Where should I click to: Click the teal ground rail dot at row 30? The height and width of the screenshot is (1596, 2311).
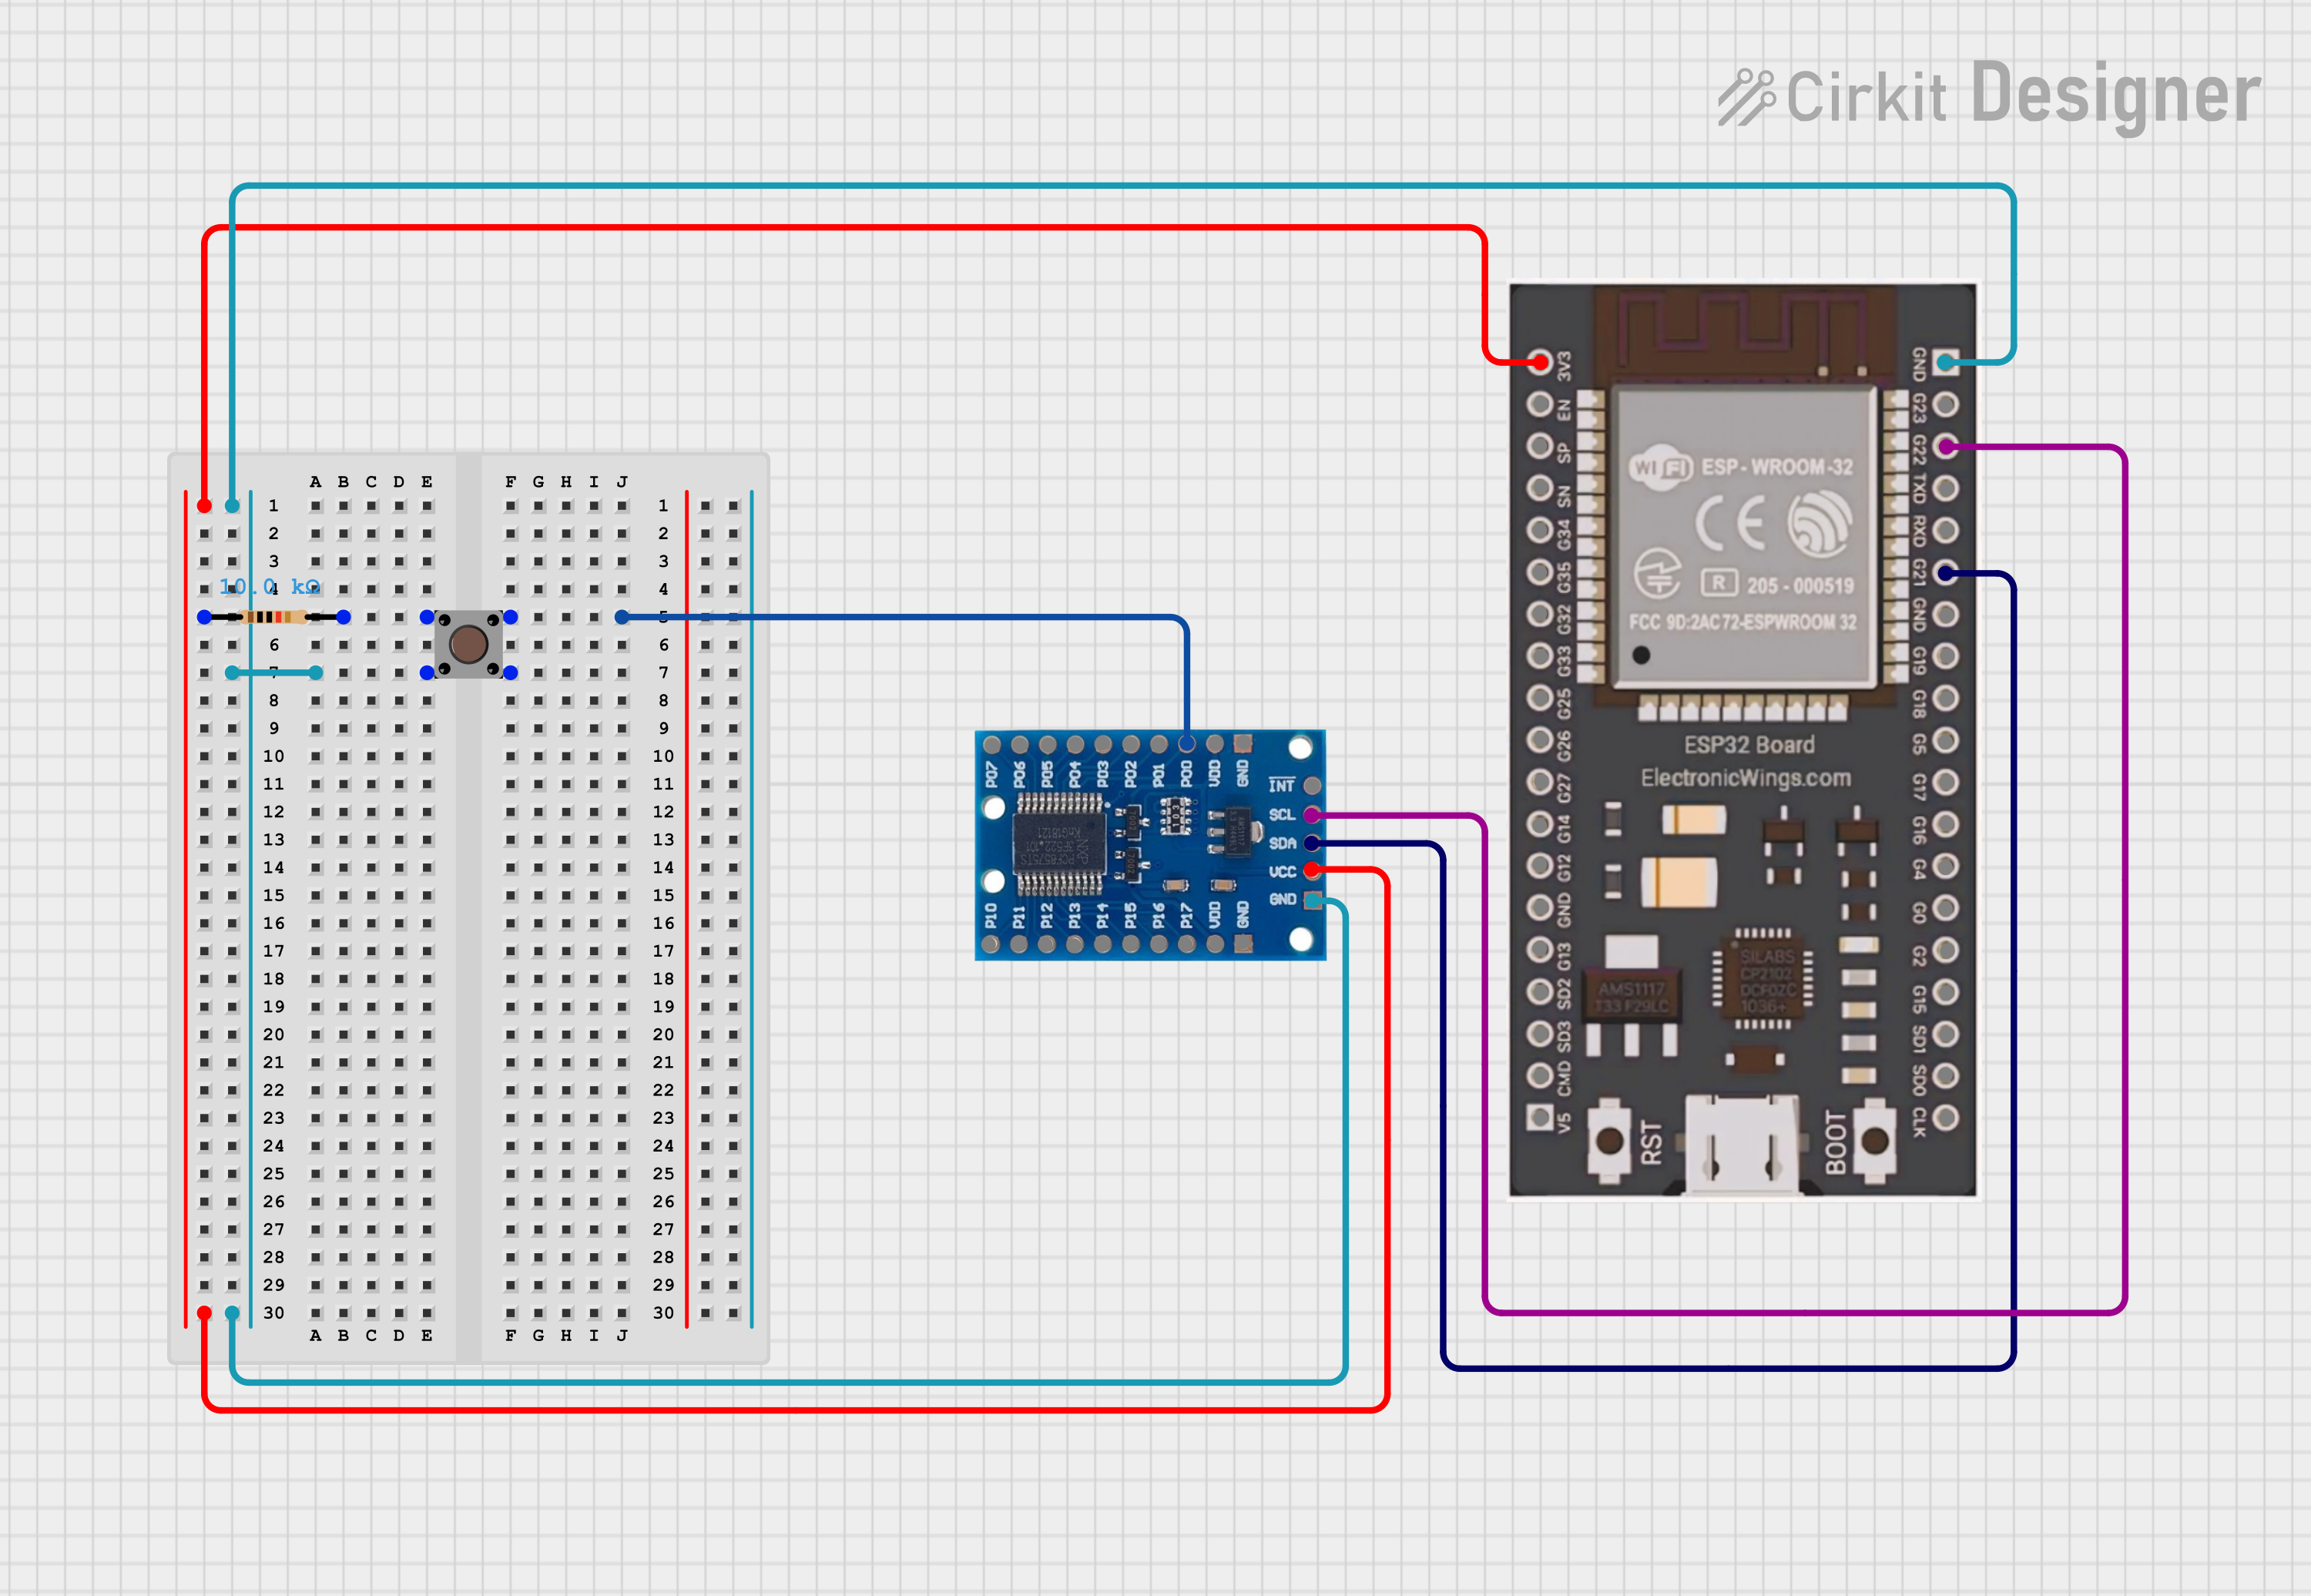[x=233, y=1313]
